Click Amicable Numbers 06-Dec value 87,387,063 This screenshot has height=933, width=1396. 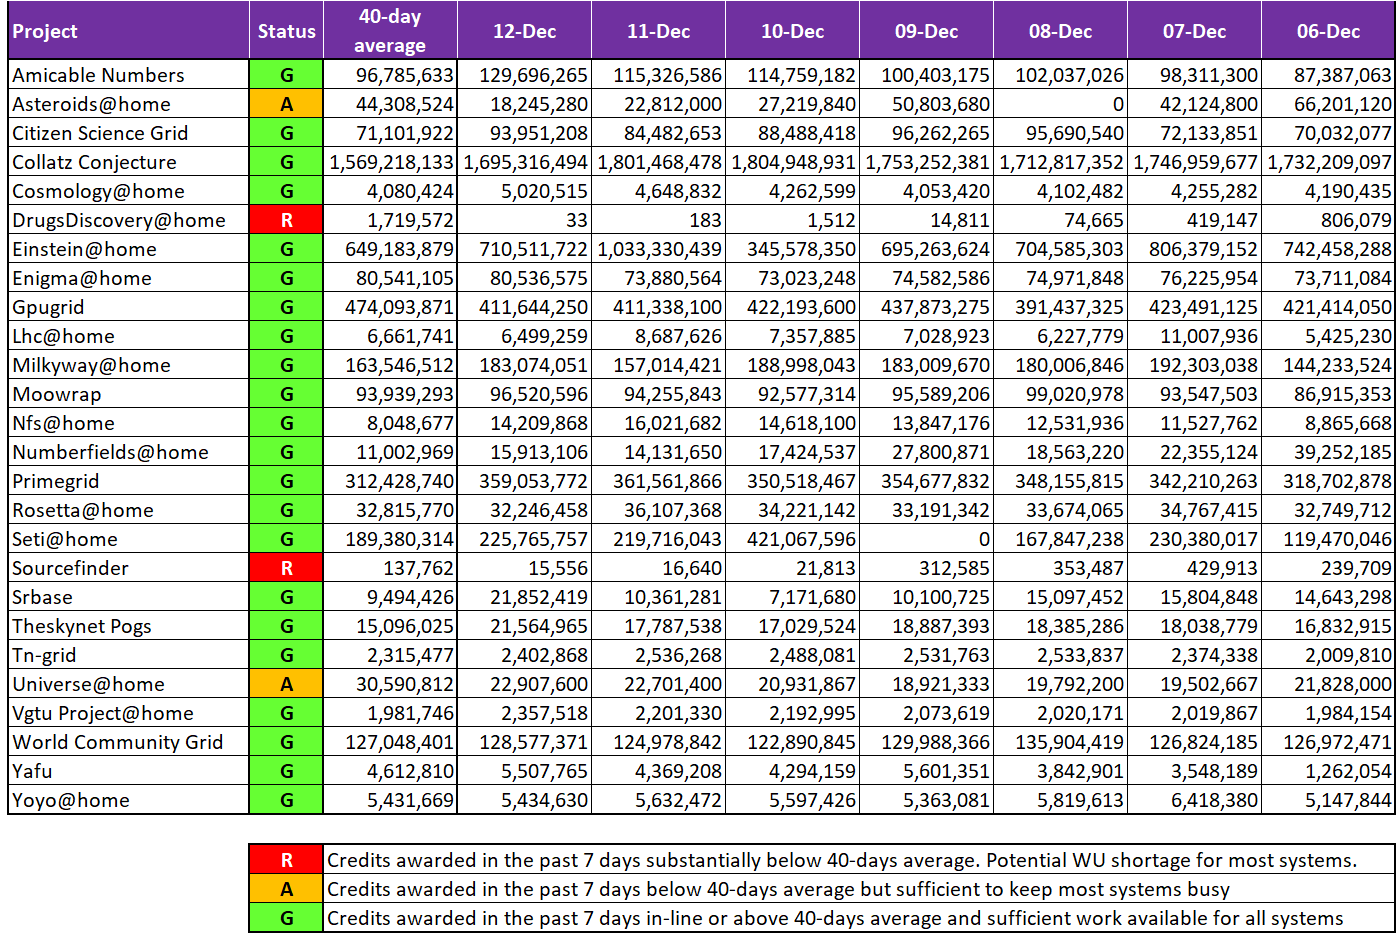coord(1328,75)
